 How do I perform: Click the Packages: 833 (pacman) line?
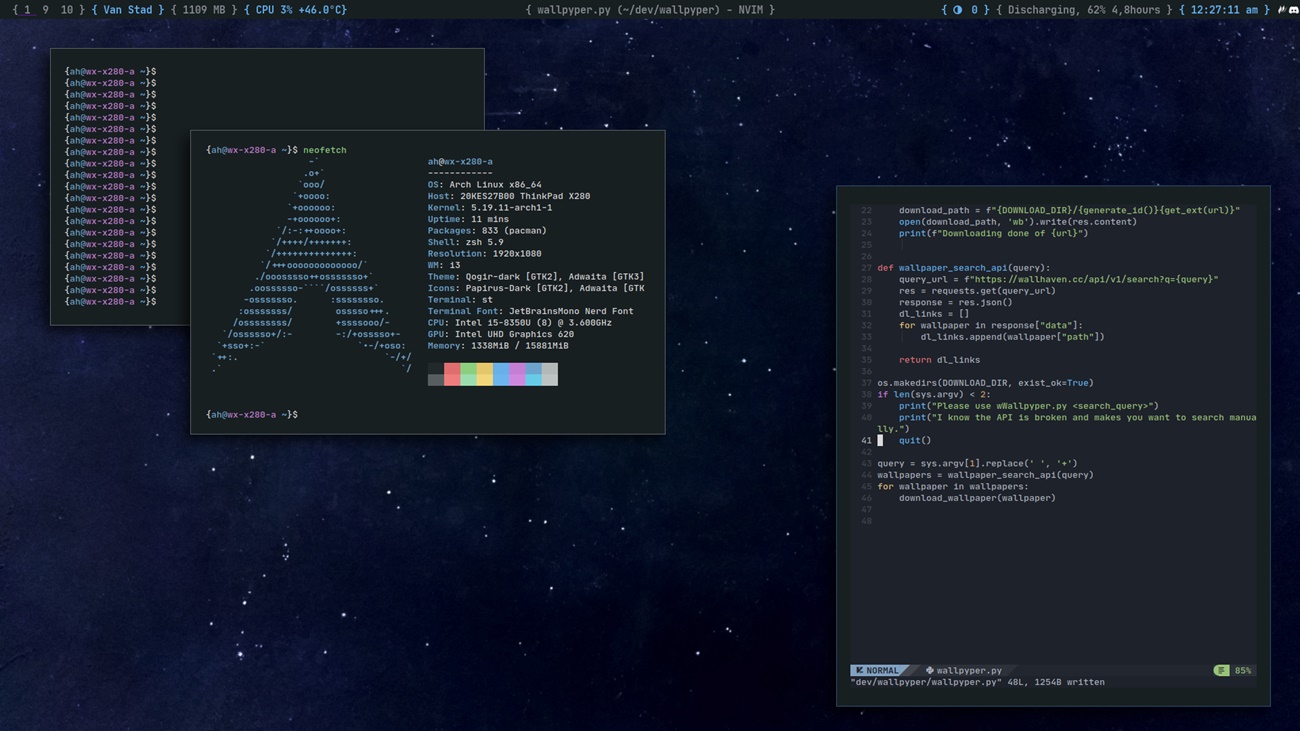click(487, 231)
